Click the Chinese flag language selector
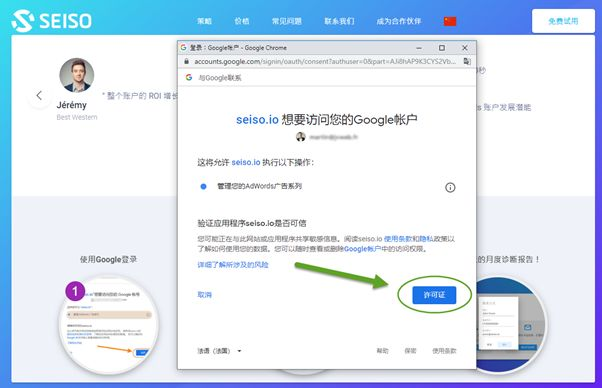This screenshot has height=388, width=602. pos(450,21)
